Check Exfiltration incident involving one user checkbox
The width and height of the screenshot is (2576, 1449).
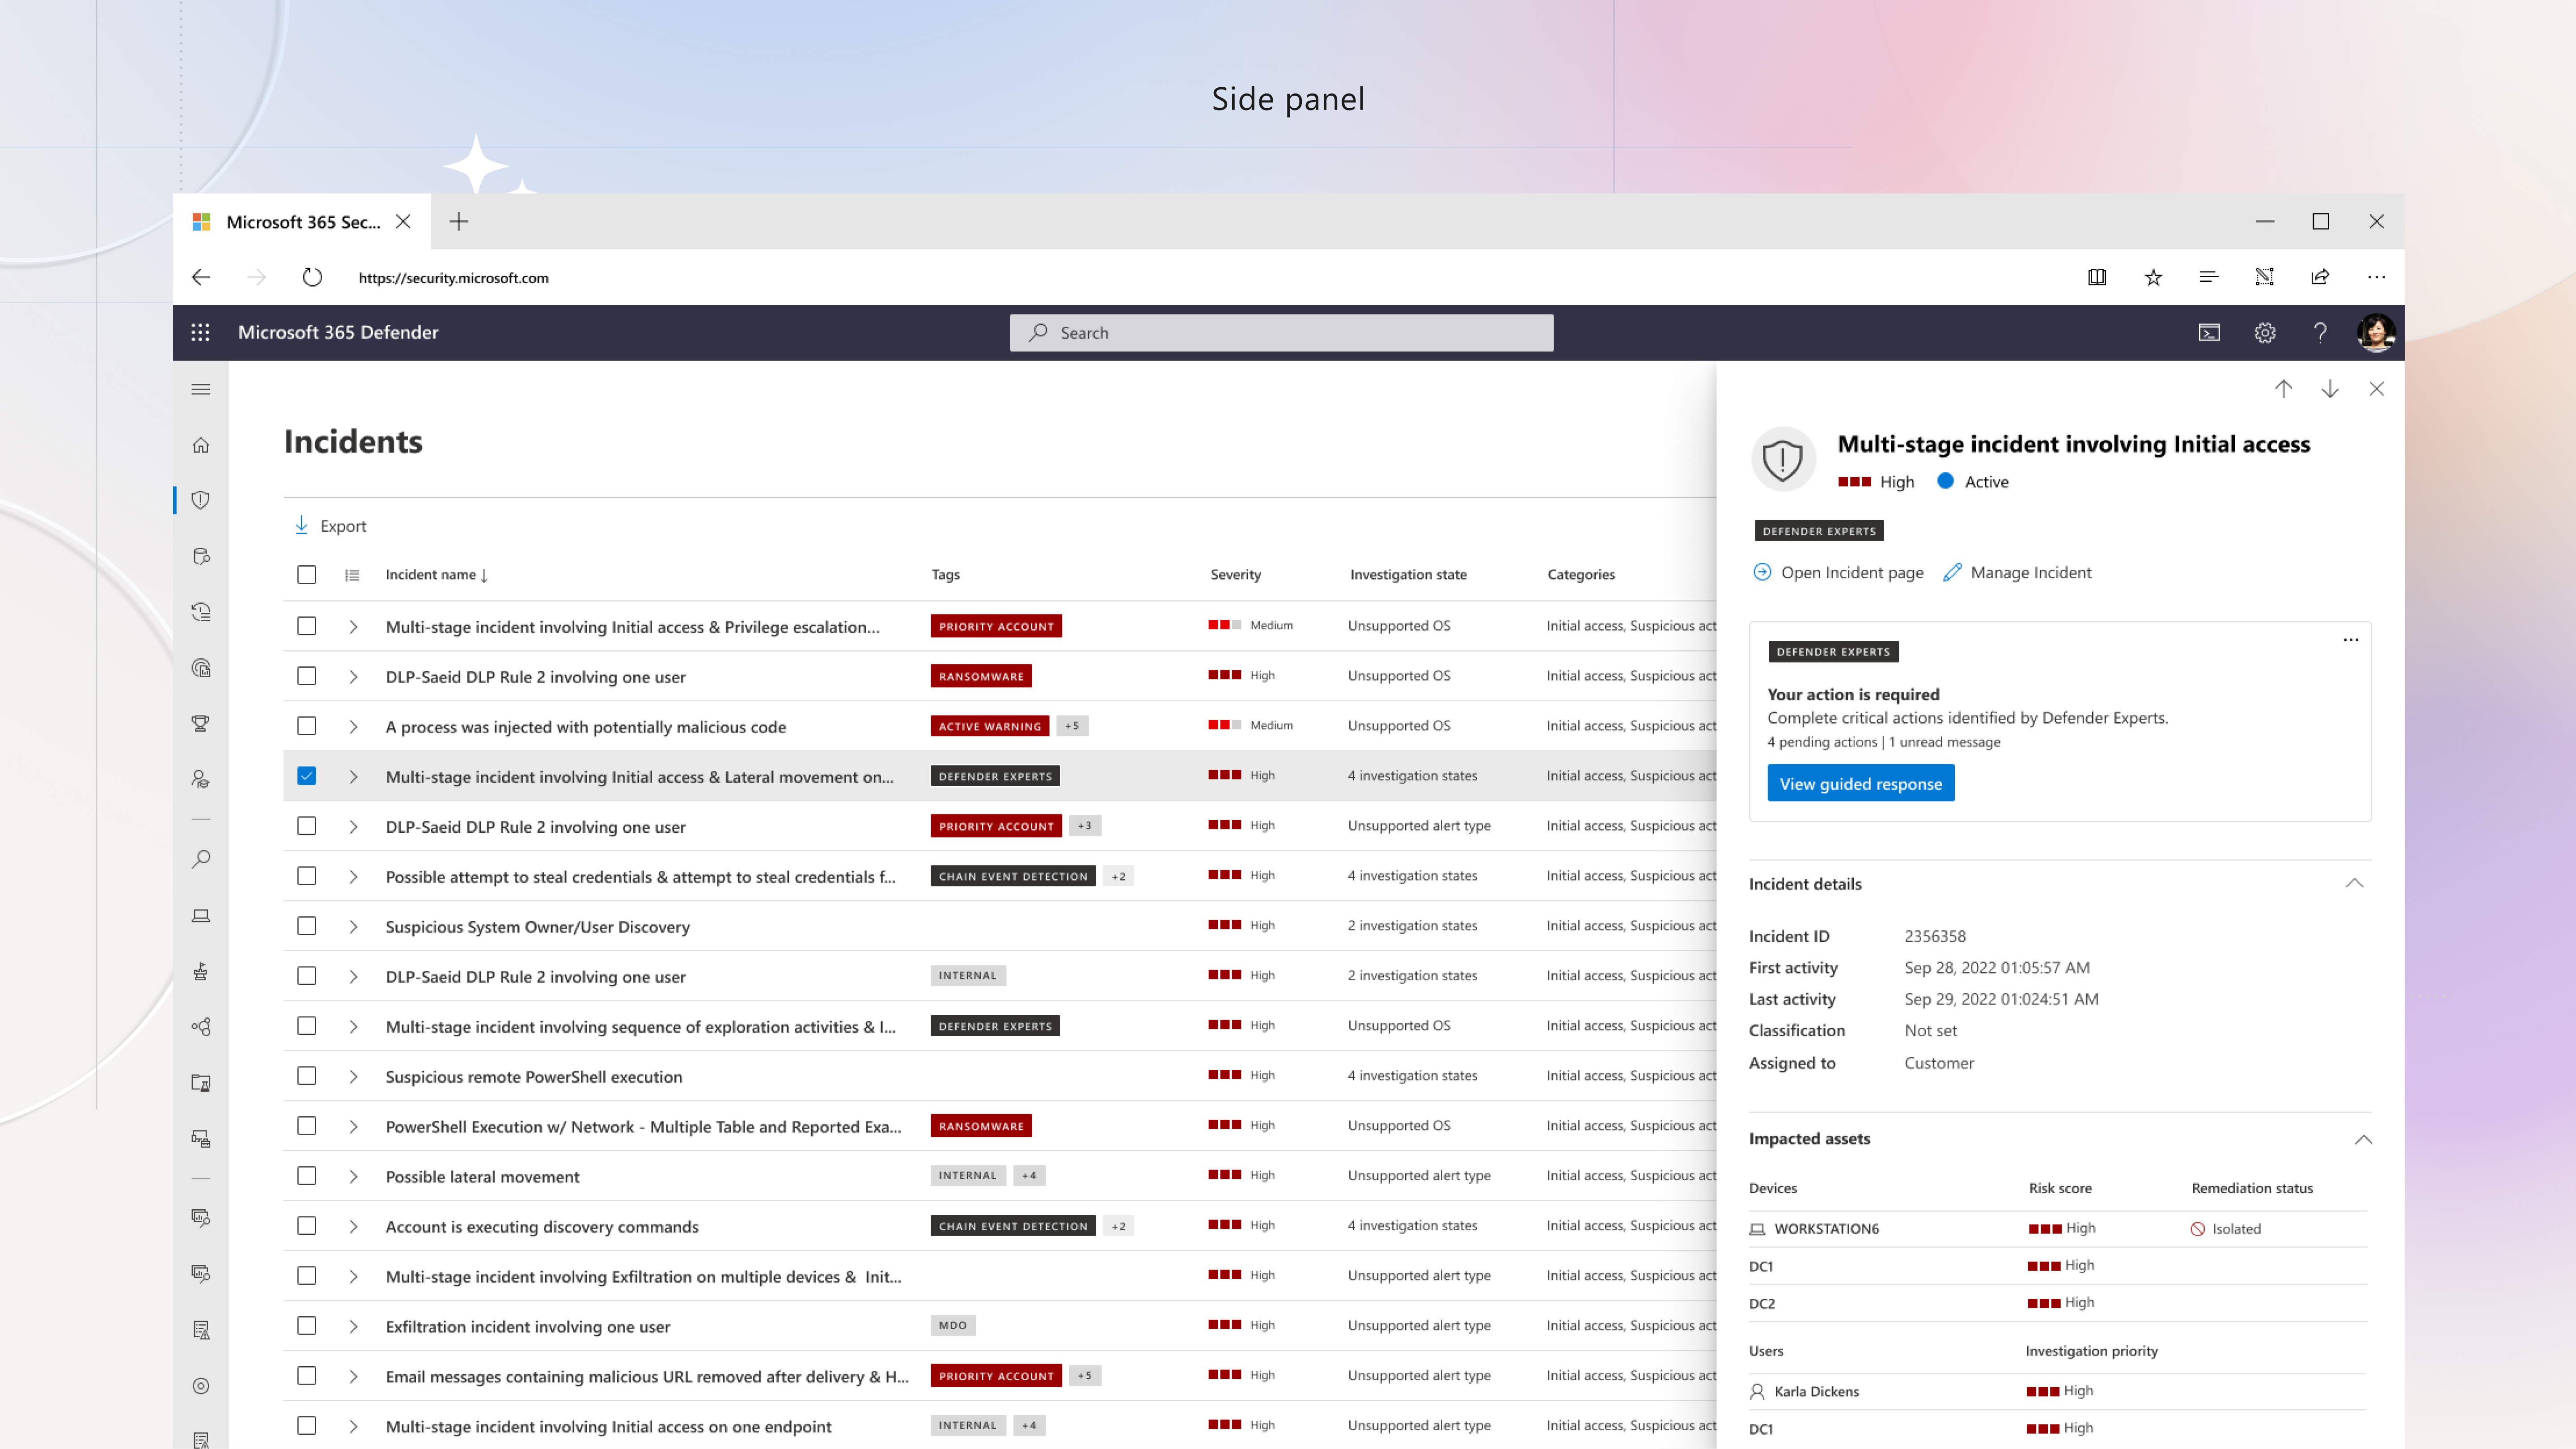(307, 1326)
